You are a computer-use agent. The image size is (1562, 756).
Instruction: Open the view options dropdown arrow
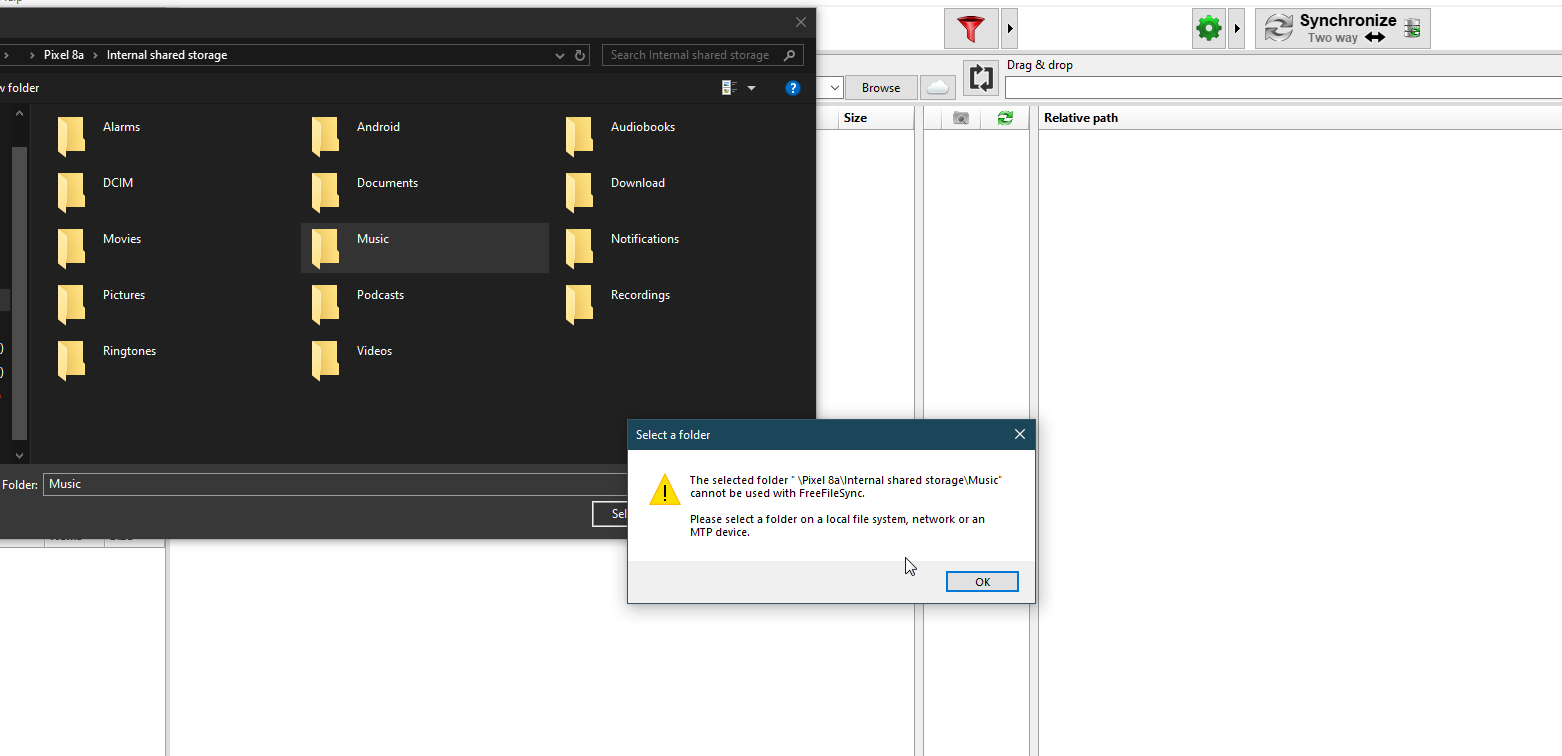[752, 88]
